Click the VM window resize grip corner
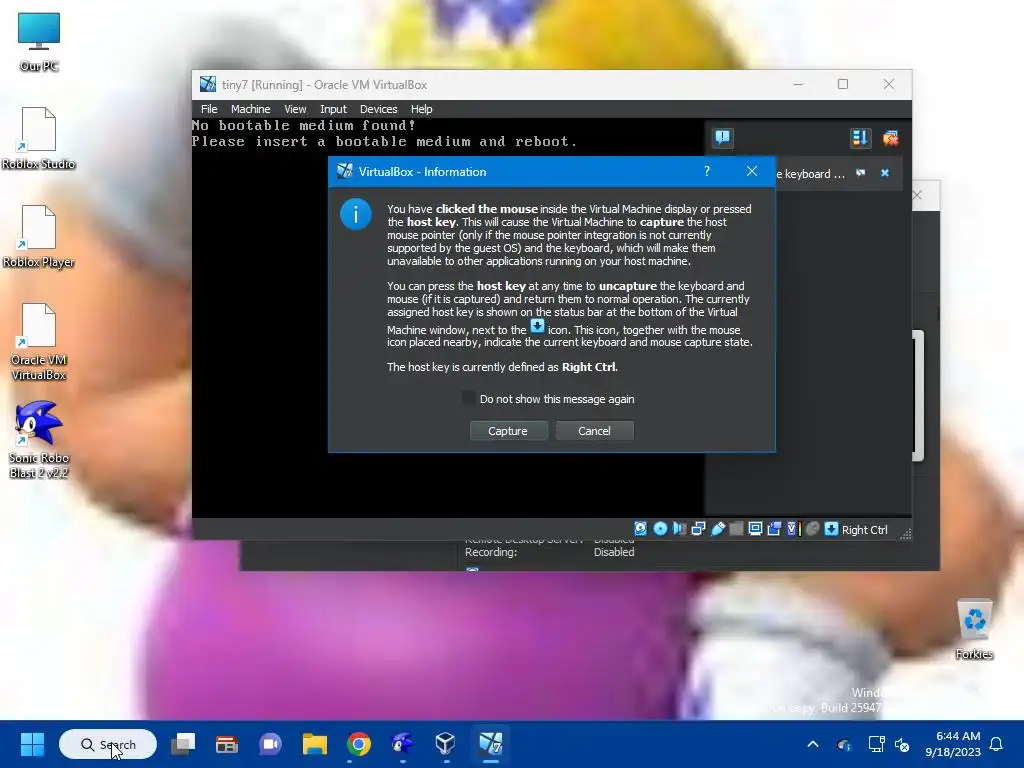The width and height of the screenshot is (1024, 768). coord(905,534)
